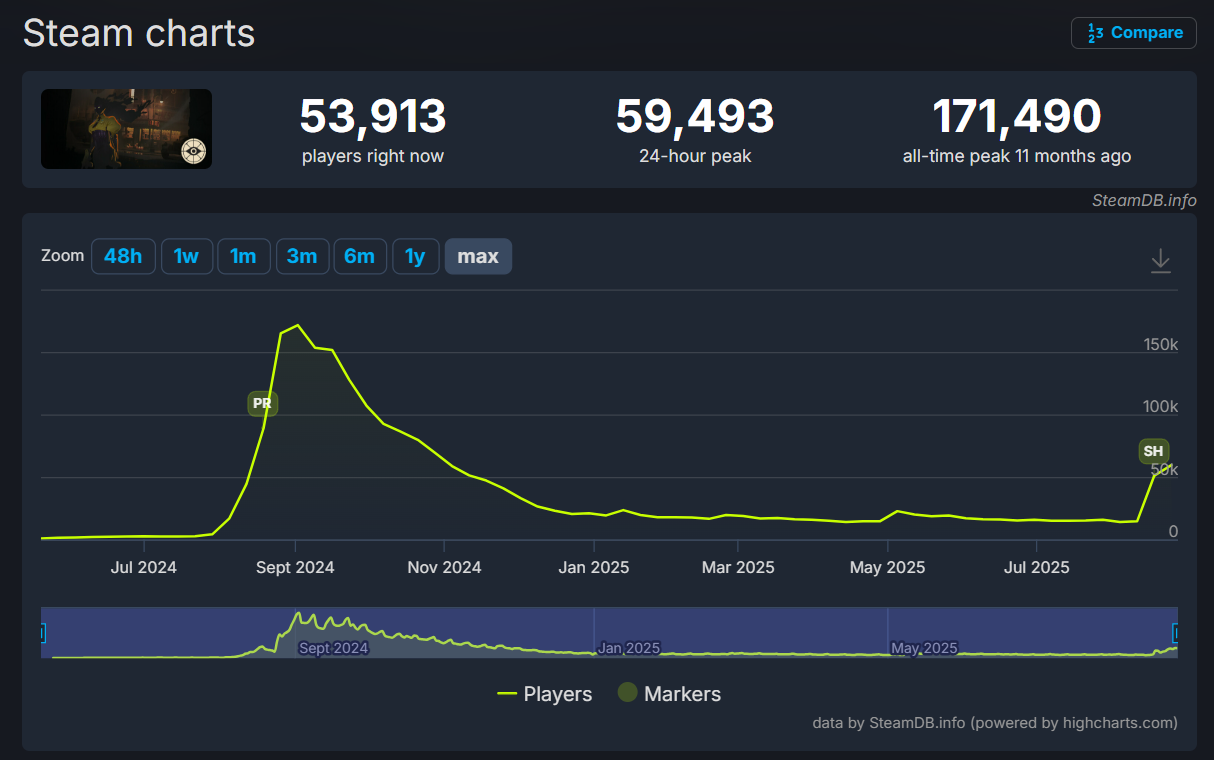This screenshot has height=760, width=1214.
Task: Set chart zoom to 48h
Action: coord(123,256)
